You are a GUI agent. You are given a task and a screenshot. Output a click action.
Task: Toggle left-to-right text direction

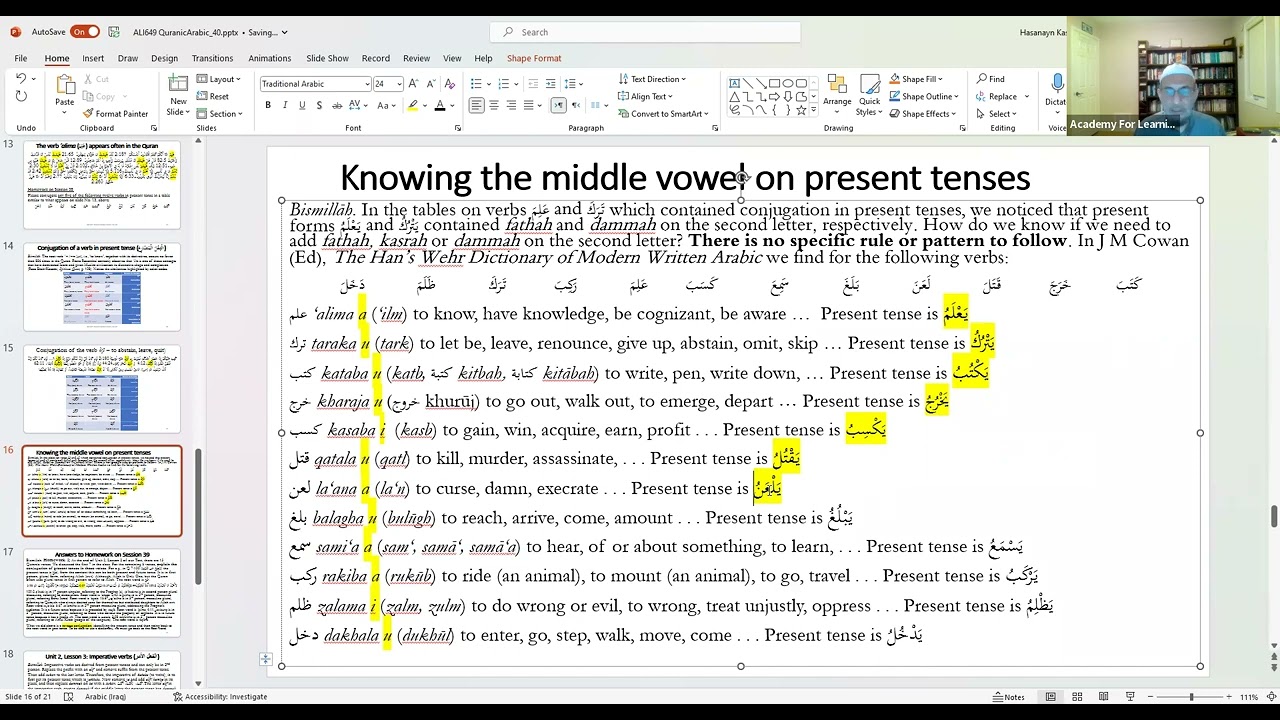point(559,105)
